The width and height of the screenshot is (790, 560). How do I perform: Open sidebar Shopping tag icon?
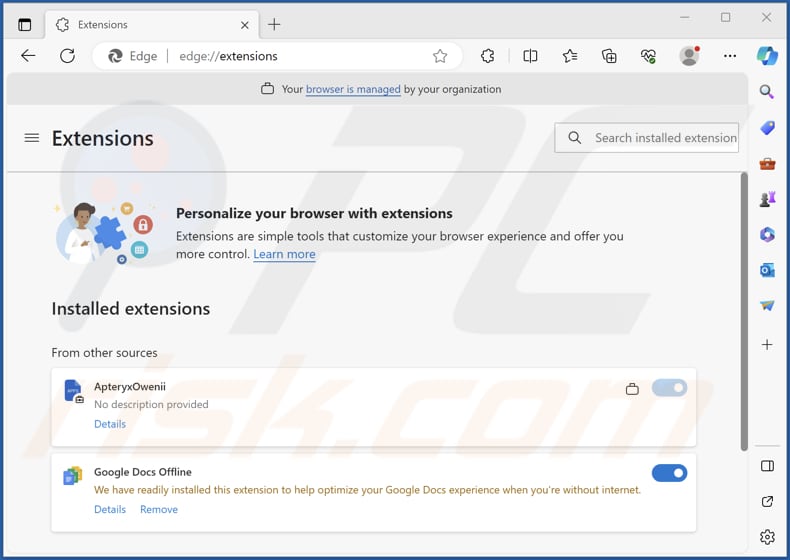pyautogui.click(x=767, y=128)
